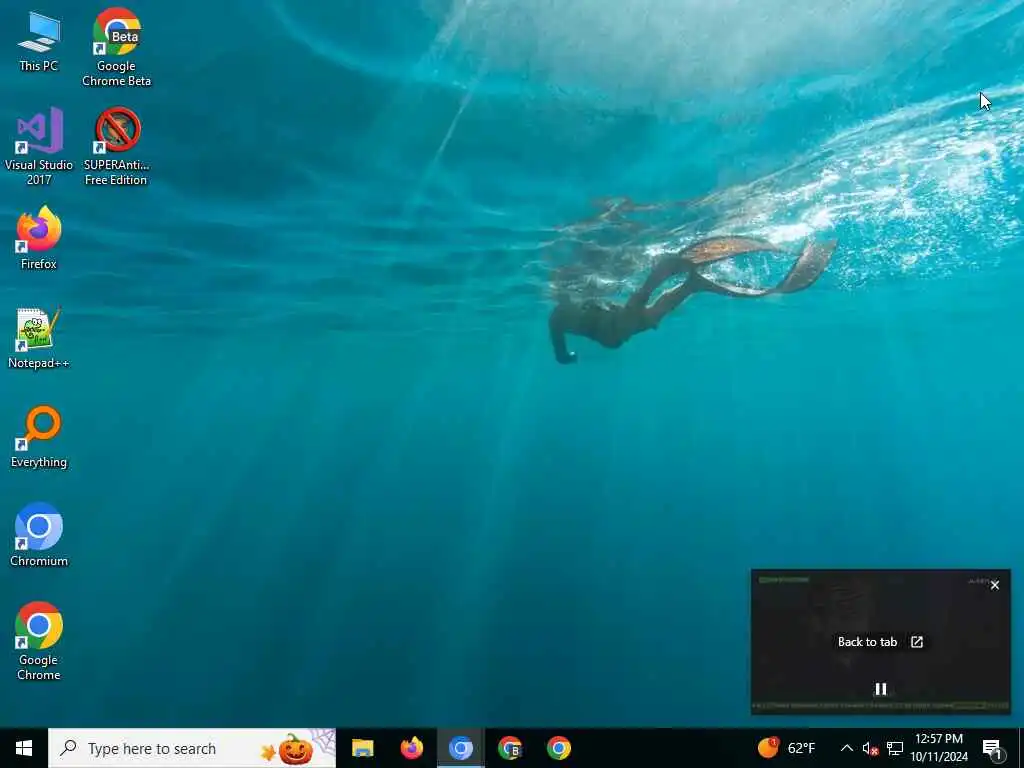Open File Explorer from the taskbar
This screenshot has height=768, width=1024.
pos(362,748)
